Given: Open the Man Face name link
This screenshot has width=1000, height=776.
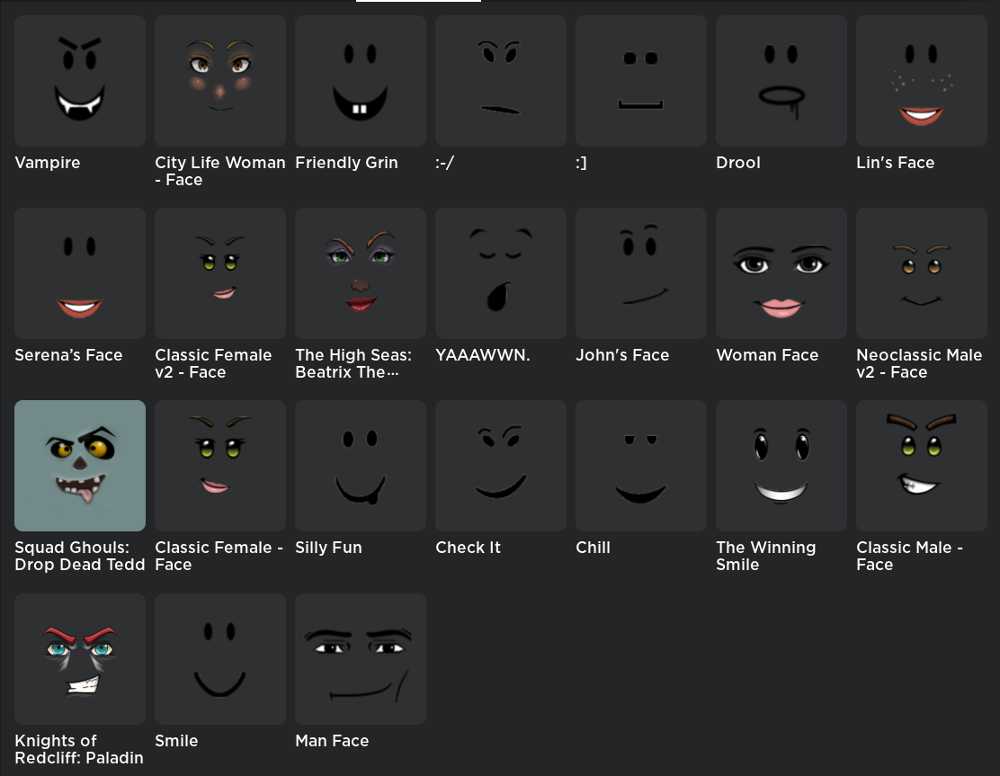Looking at the screenshot, I should [x=332, y=741].
